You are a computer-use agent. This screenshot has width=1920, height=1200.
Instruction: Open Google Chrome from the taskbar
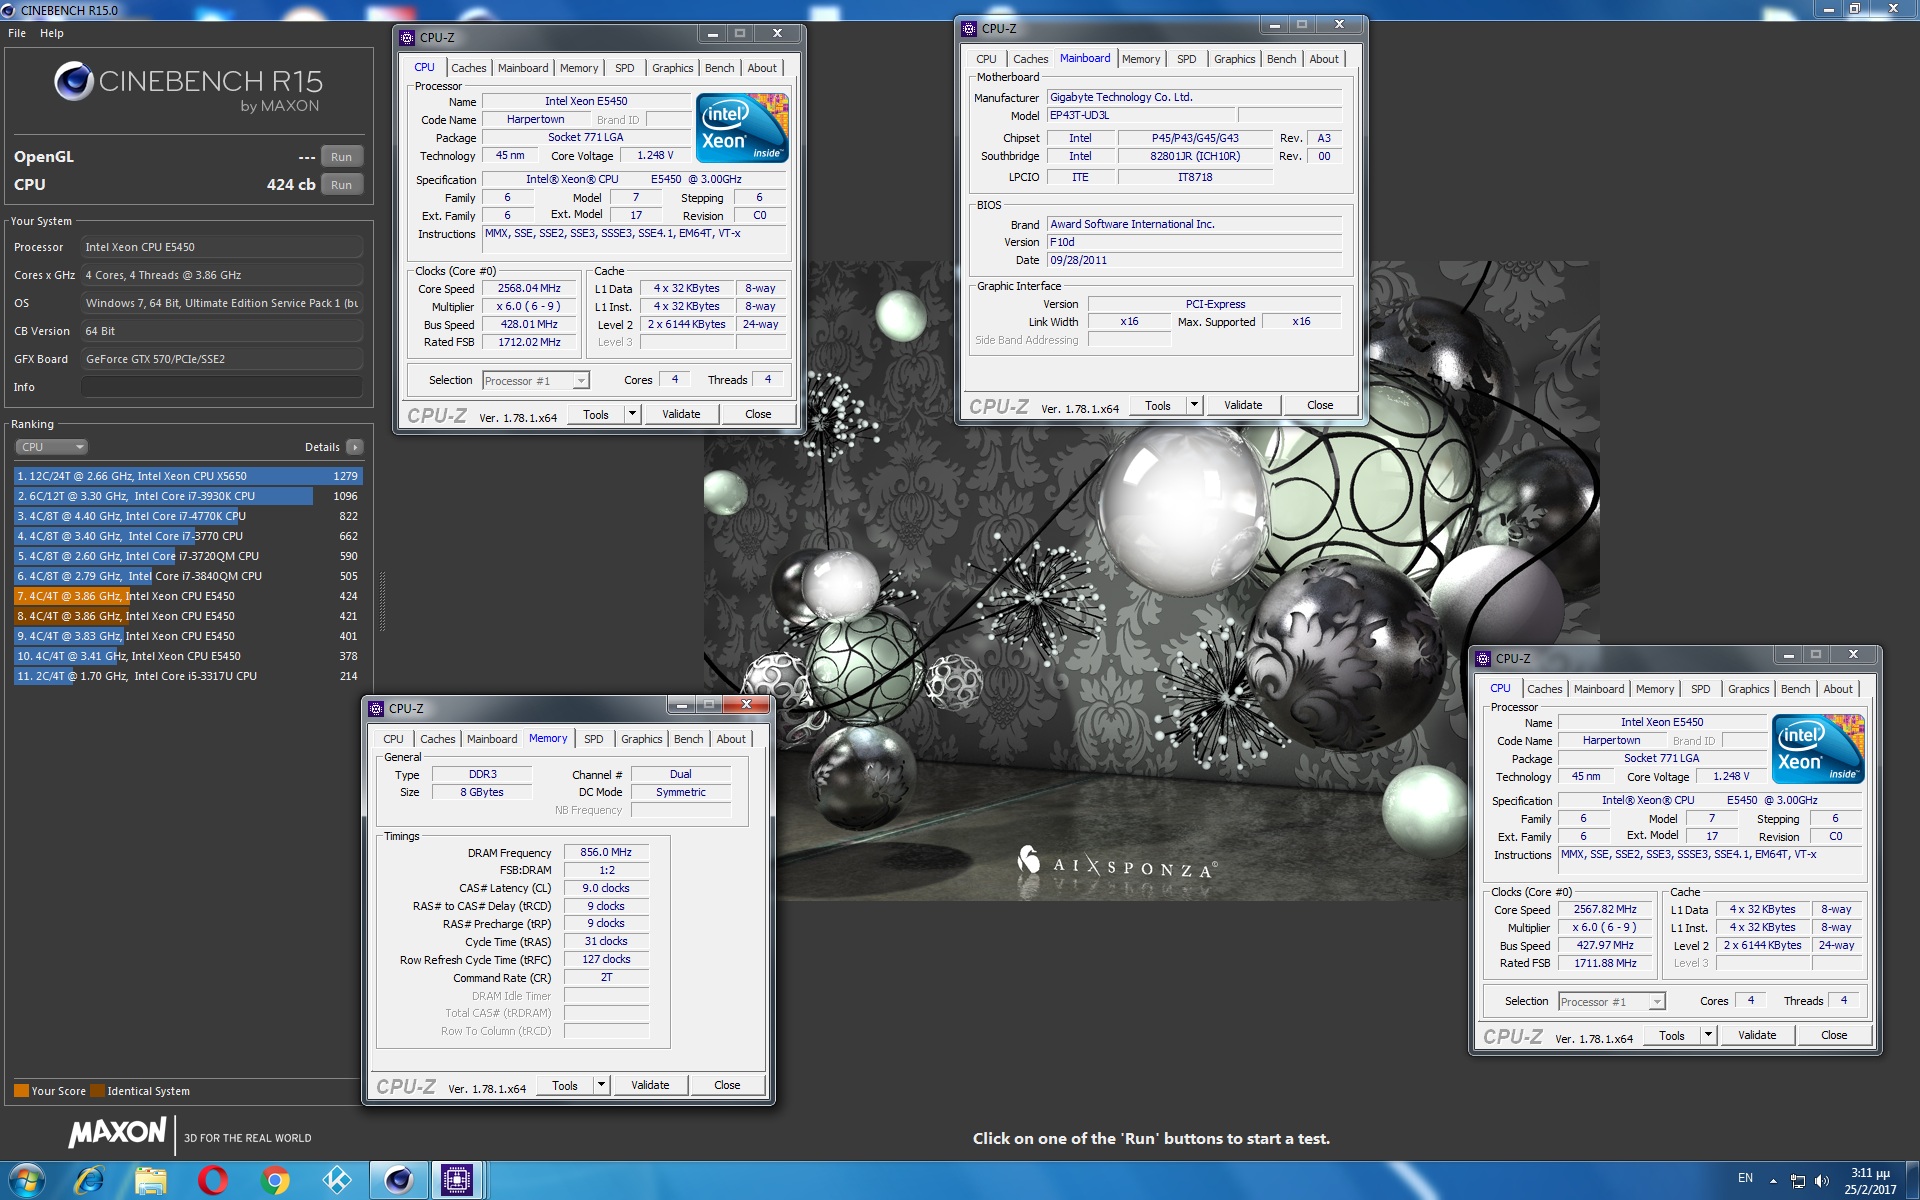tap(275, 1181)
